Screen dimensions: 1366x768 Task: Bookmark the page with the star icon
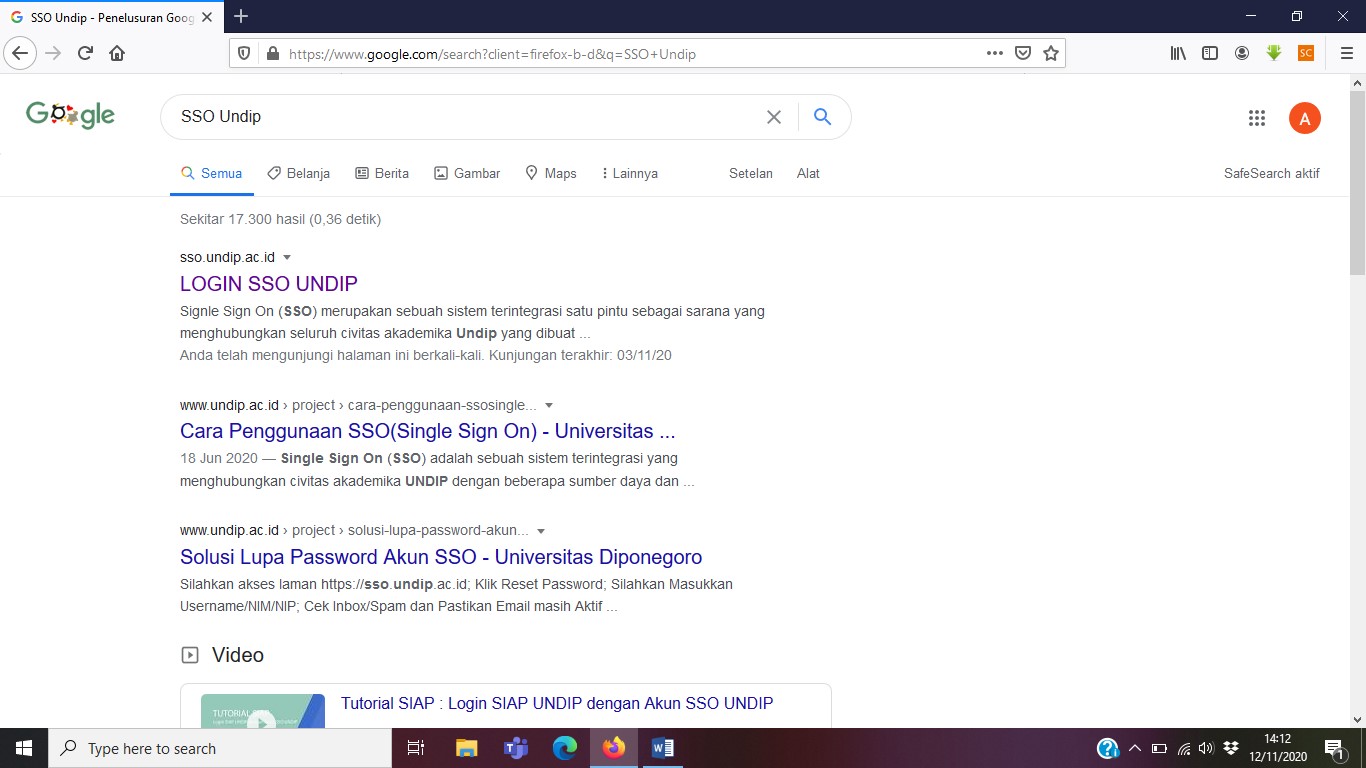(x=1051, y=52)
